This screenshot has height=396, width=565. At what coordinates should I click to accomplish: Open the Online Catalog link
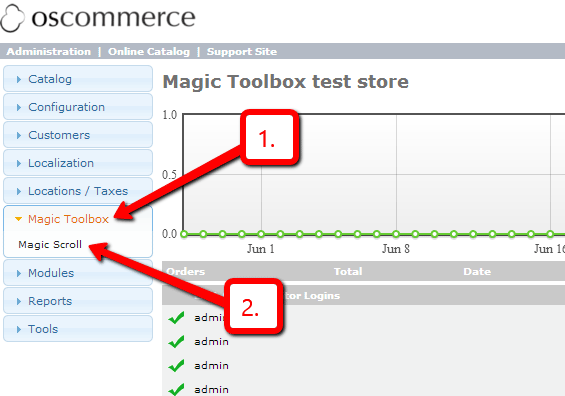(x=149, y=52)
